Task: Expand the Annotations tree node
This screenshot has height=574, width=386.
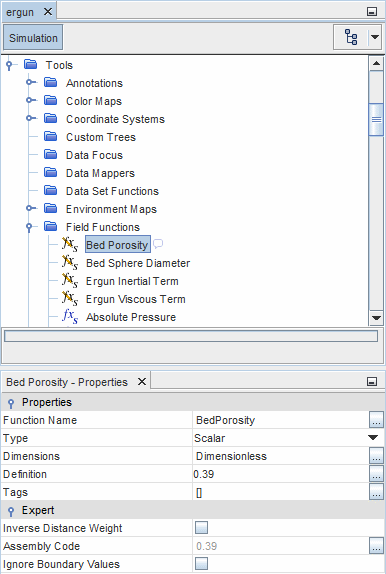Action: pyautogui.click(x=30, y=82)
